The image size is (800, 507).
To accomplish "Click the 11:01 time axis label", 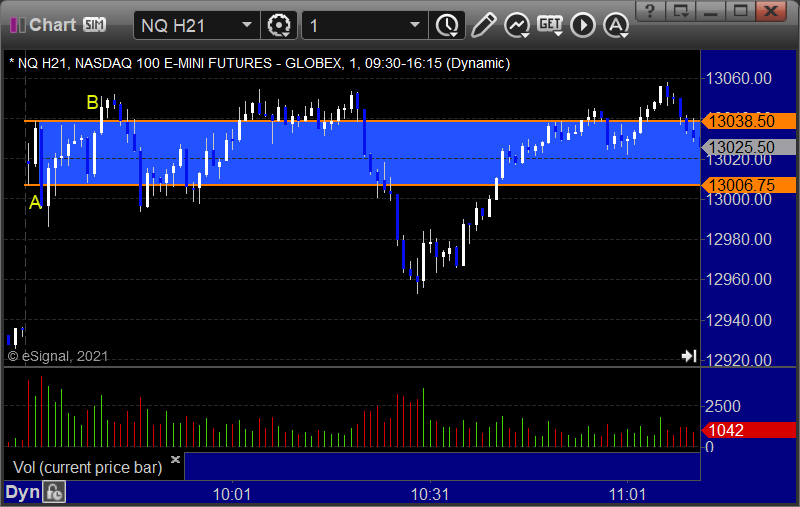I will pos(627,494).
